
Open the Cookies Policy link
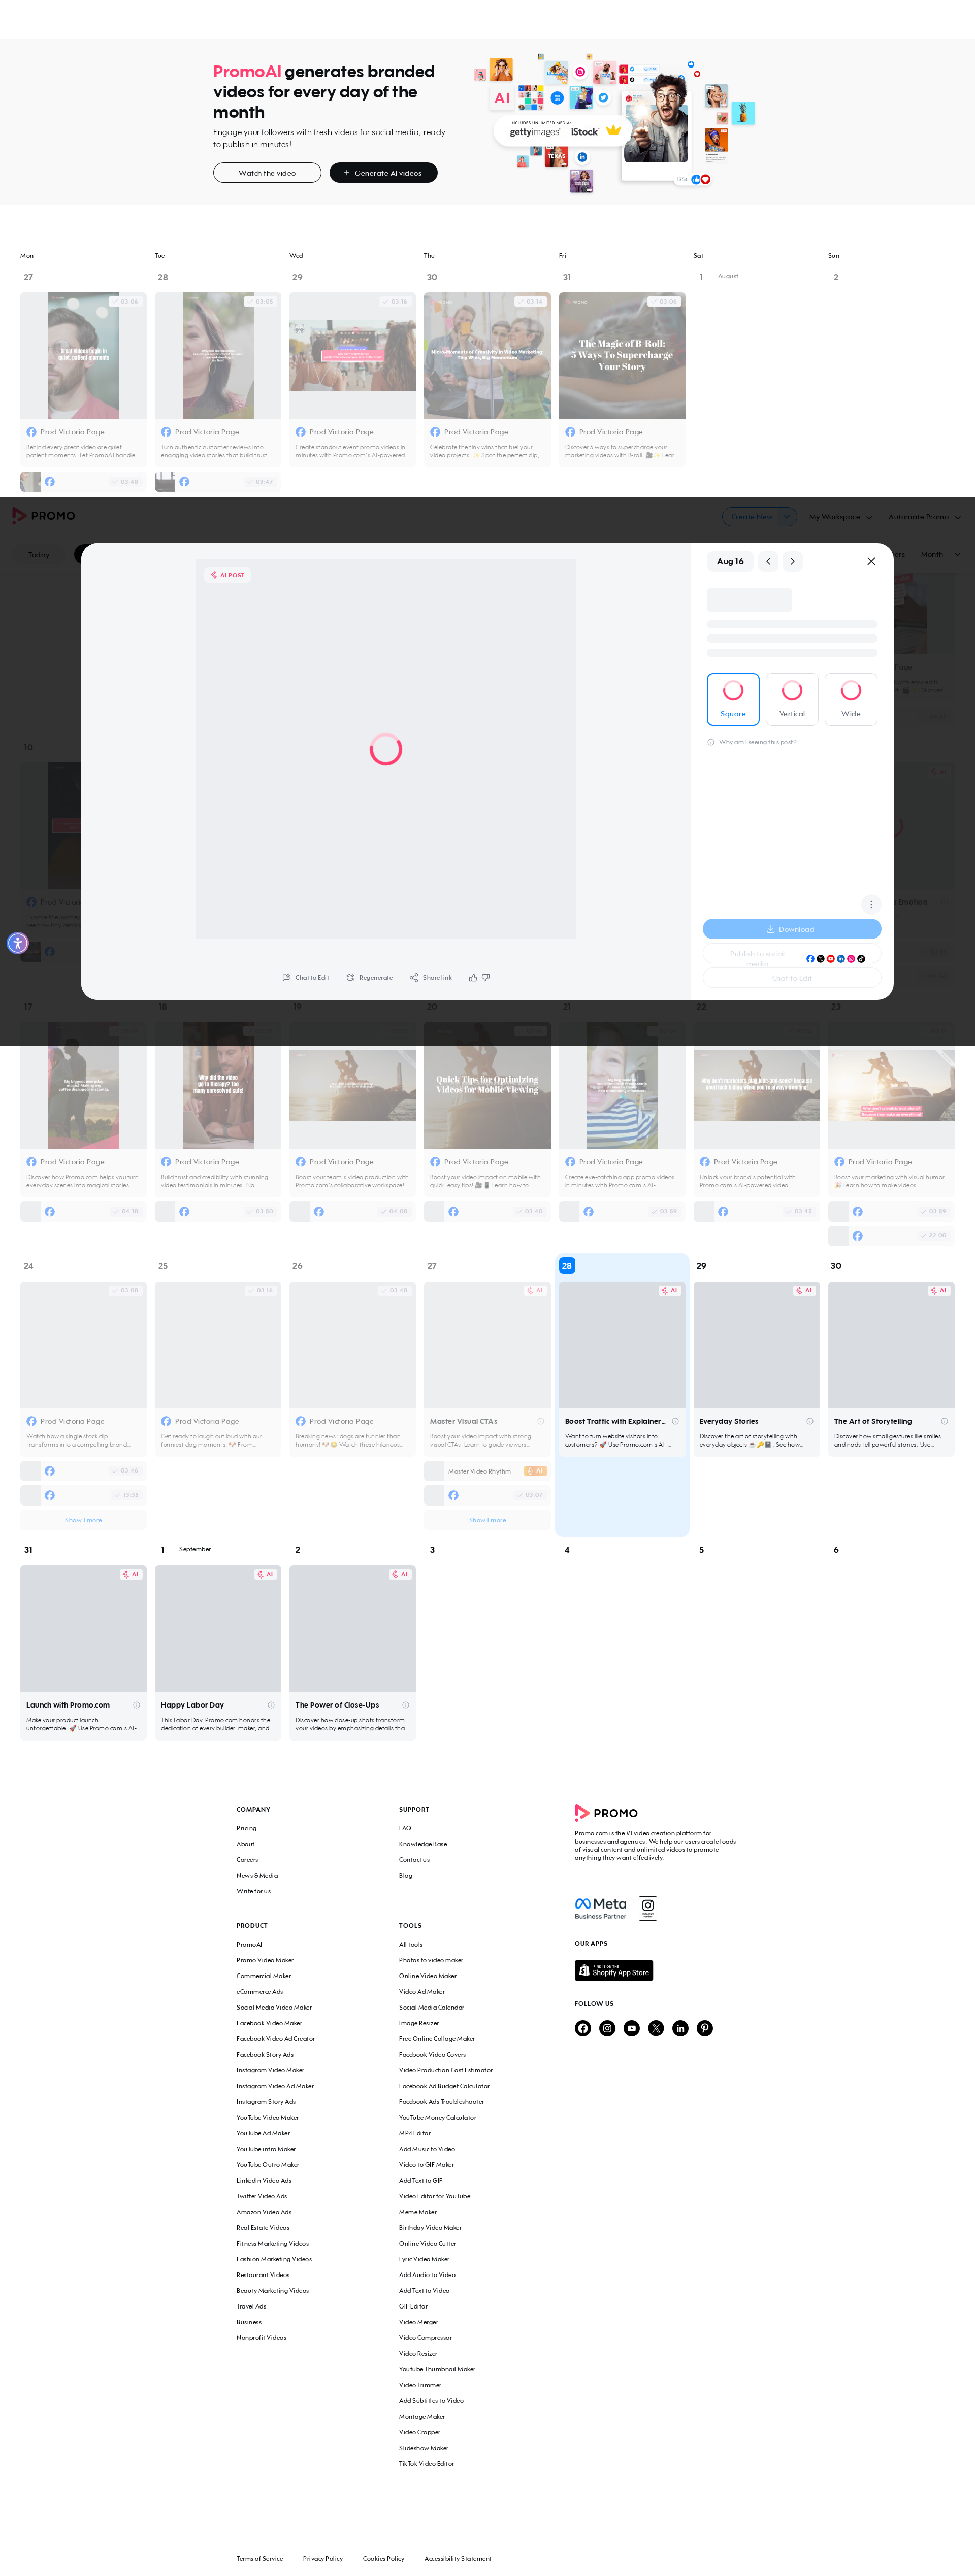(x=384, y=2558)
